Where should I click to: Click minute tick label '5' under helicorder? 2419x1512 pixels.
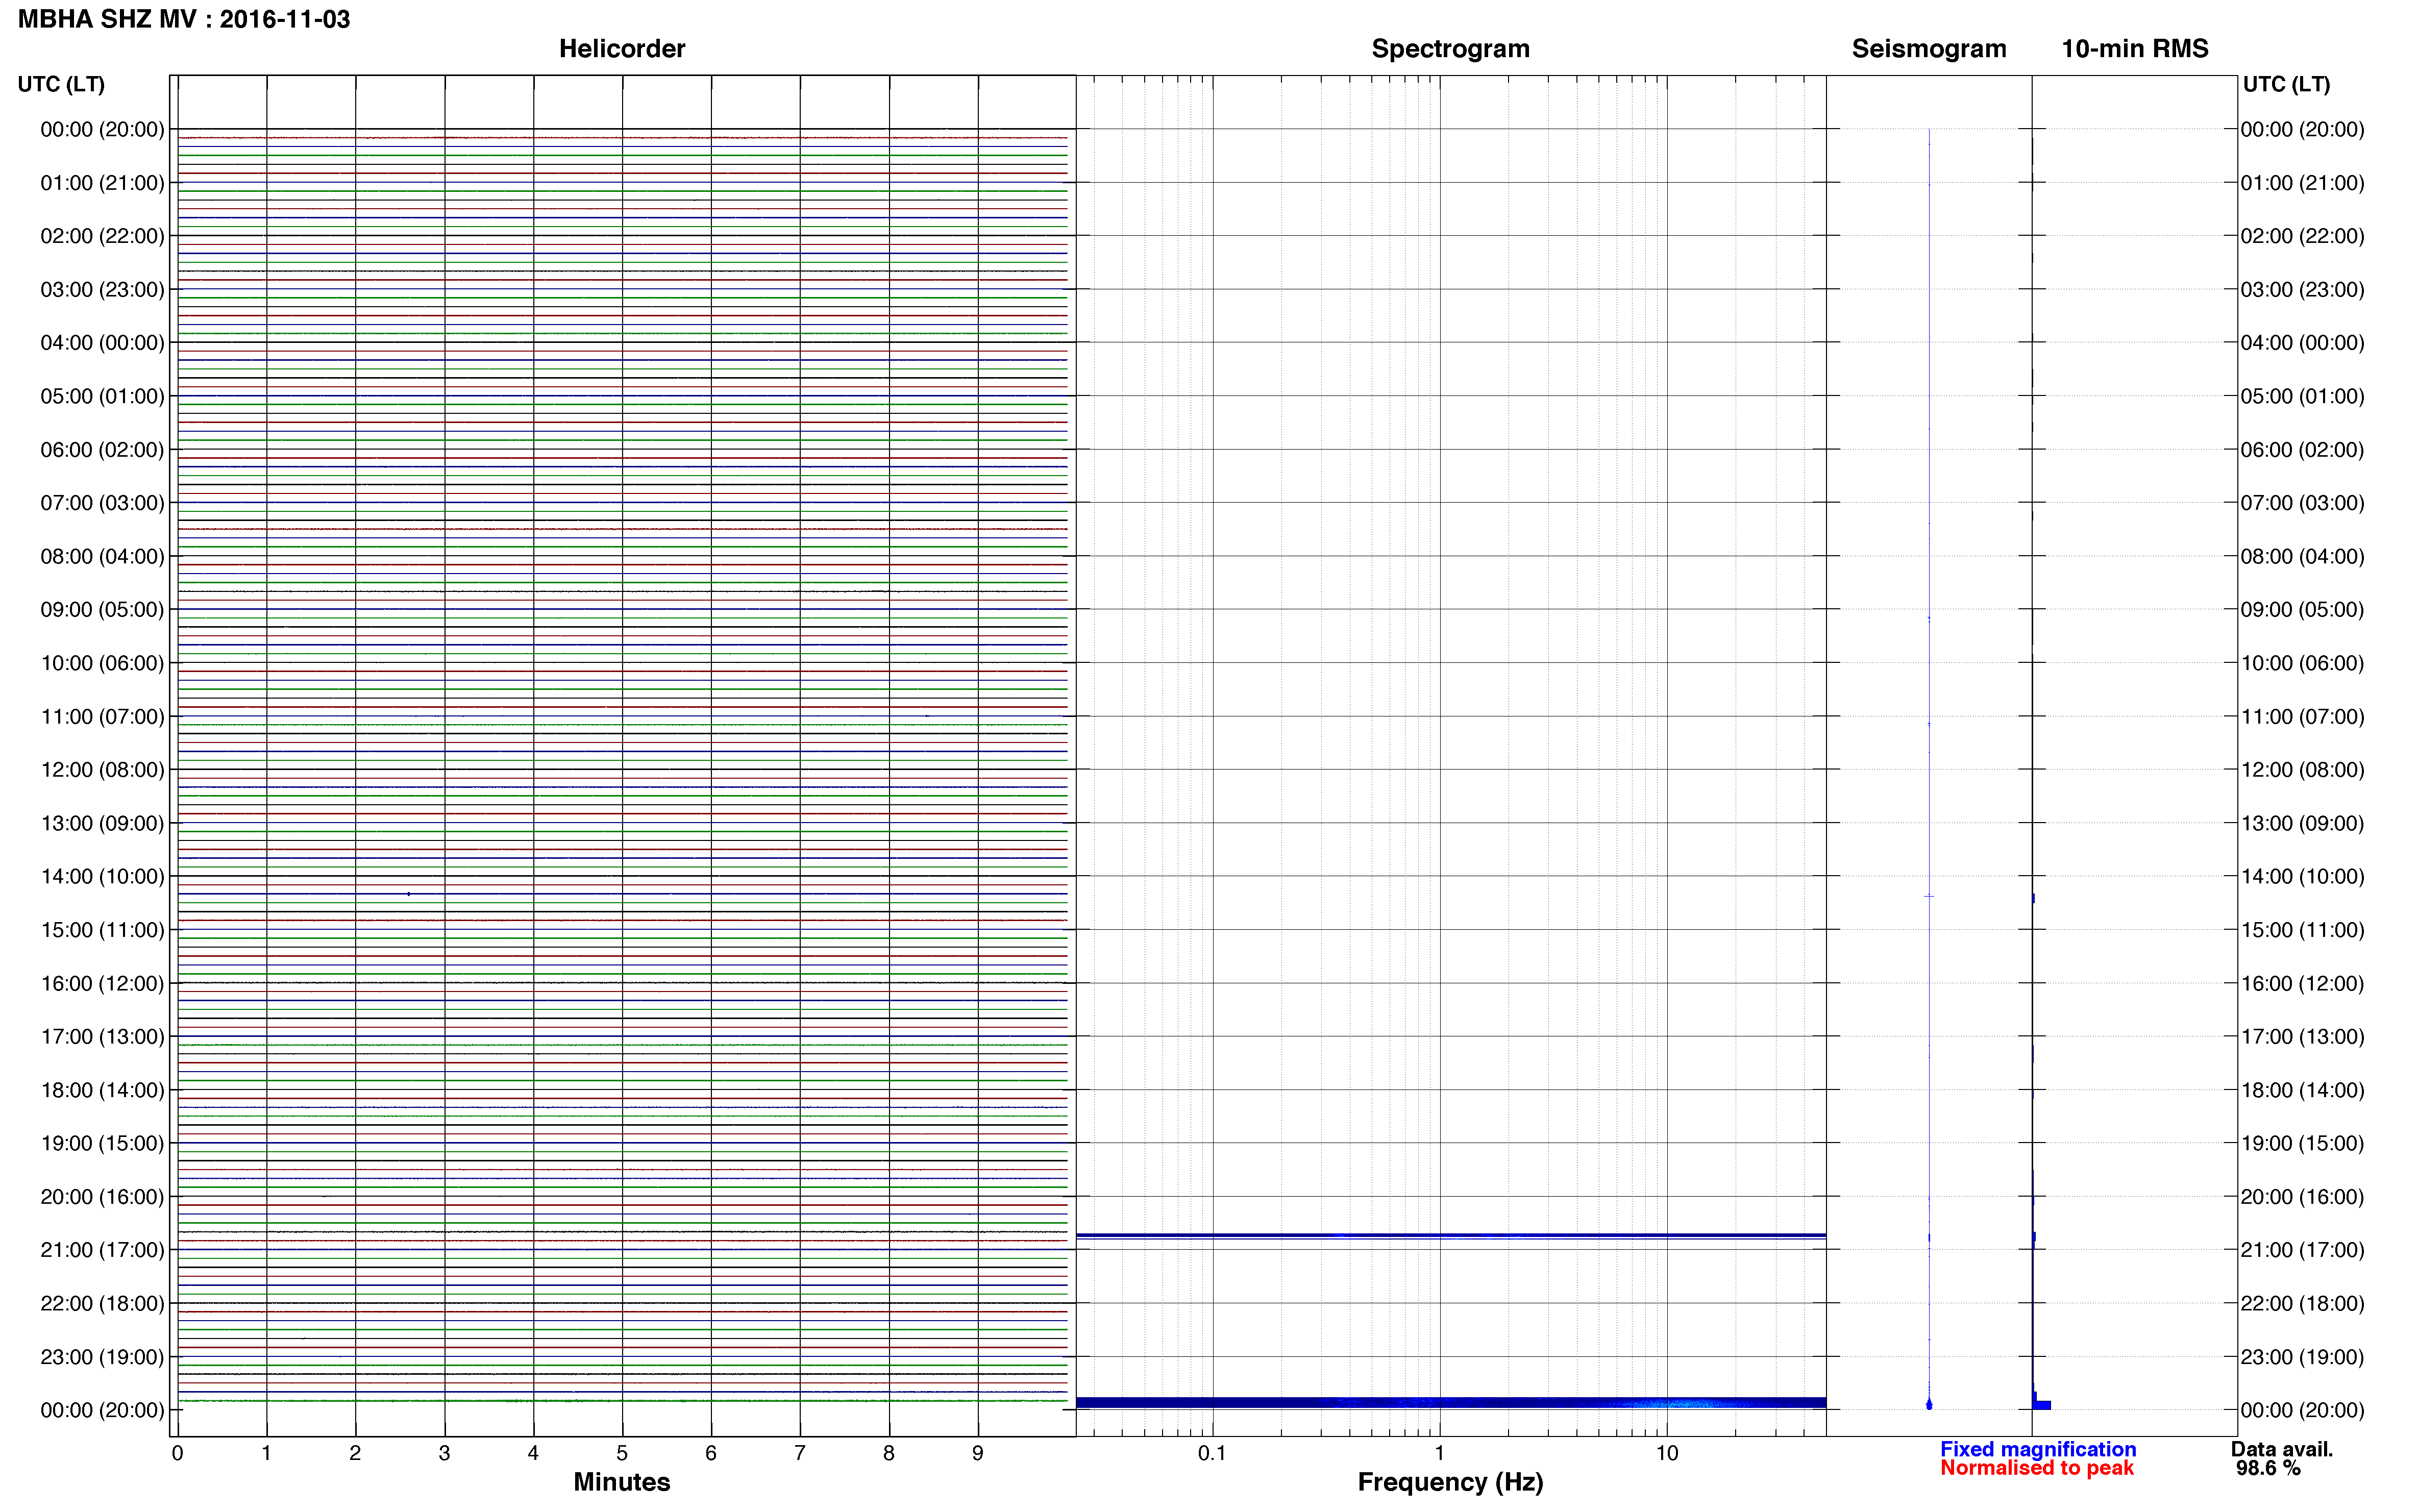[622, 1453]
